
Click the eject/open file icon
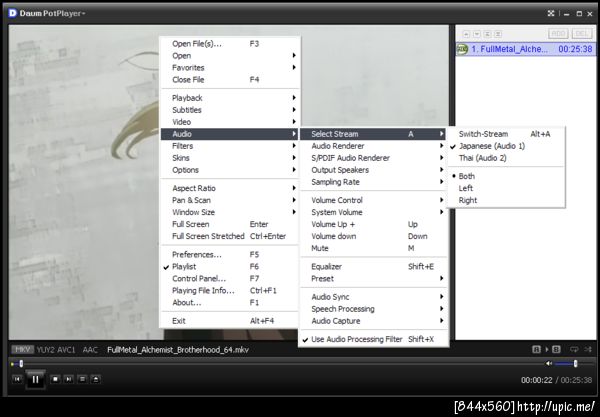96,379
